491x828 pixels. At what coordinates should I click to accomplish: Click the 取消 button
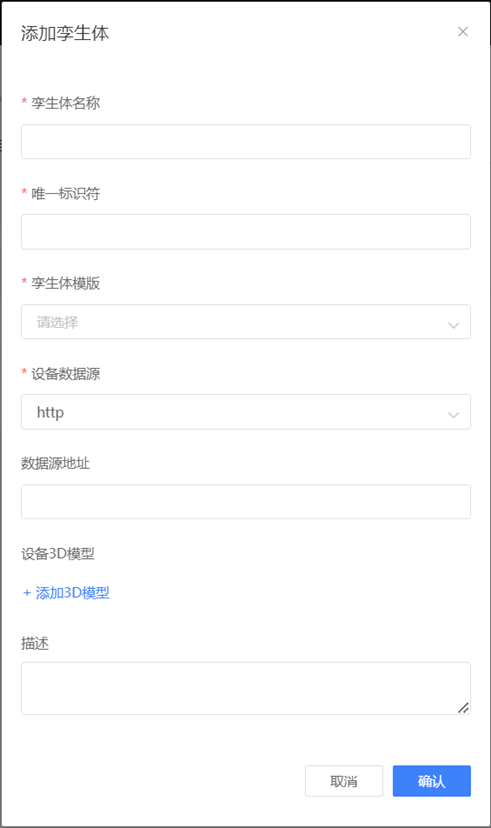[x=344, y=781]
